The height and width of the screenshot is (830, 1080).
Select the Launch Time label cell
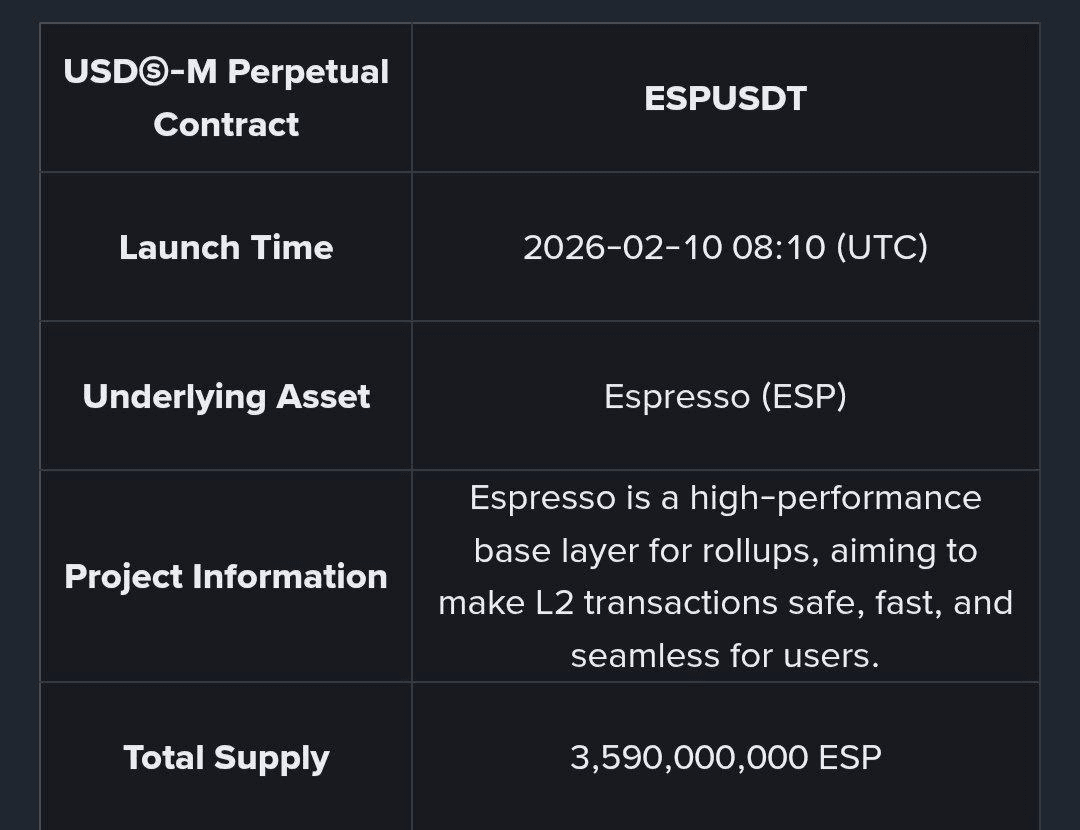(226, 247)
